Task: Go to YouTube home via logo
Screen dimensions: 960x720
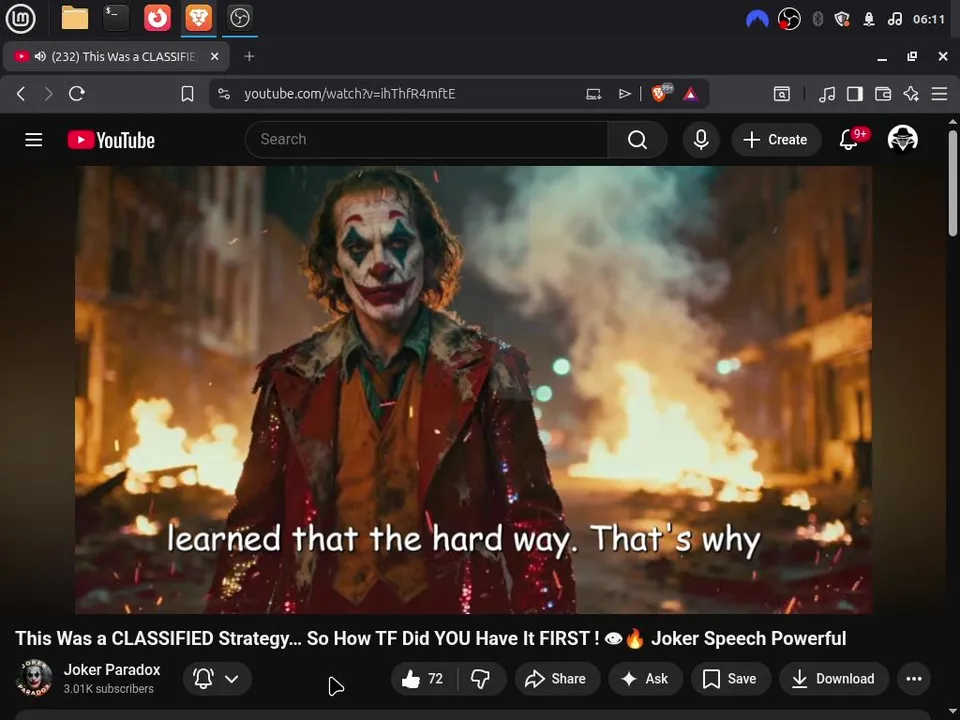Action: (111, 140)
